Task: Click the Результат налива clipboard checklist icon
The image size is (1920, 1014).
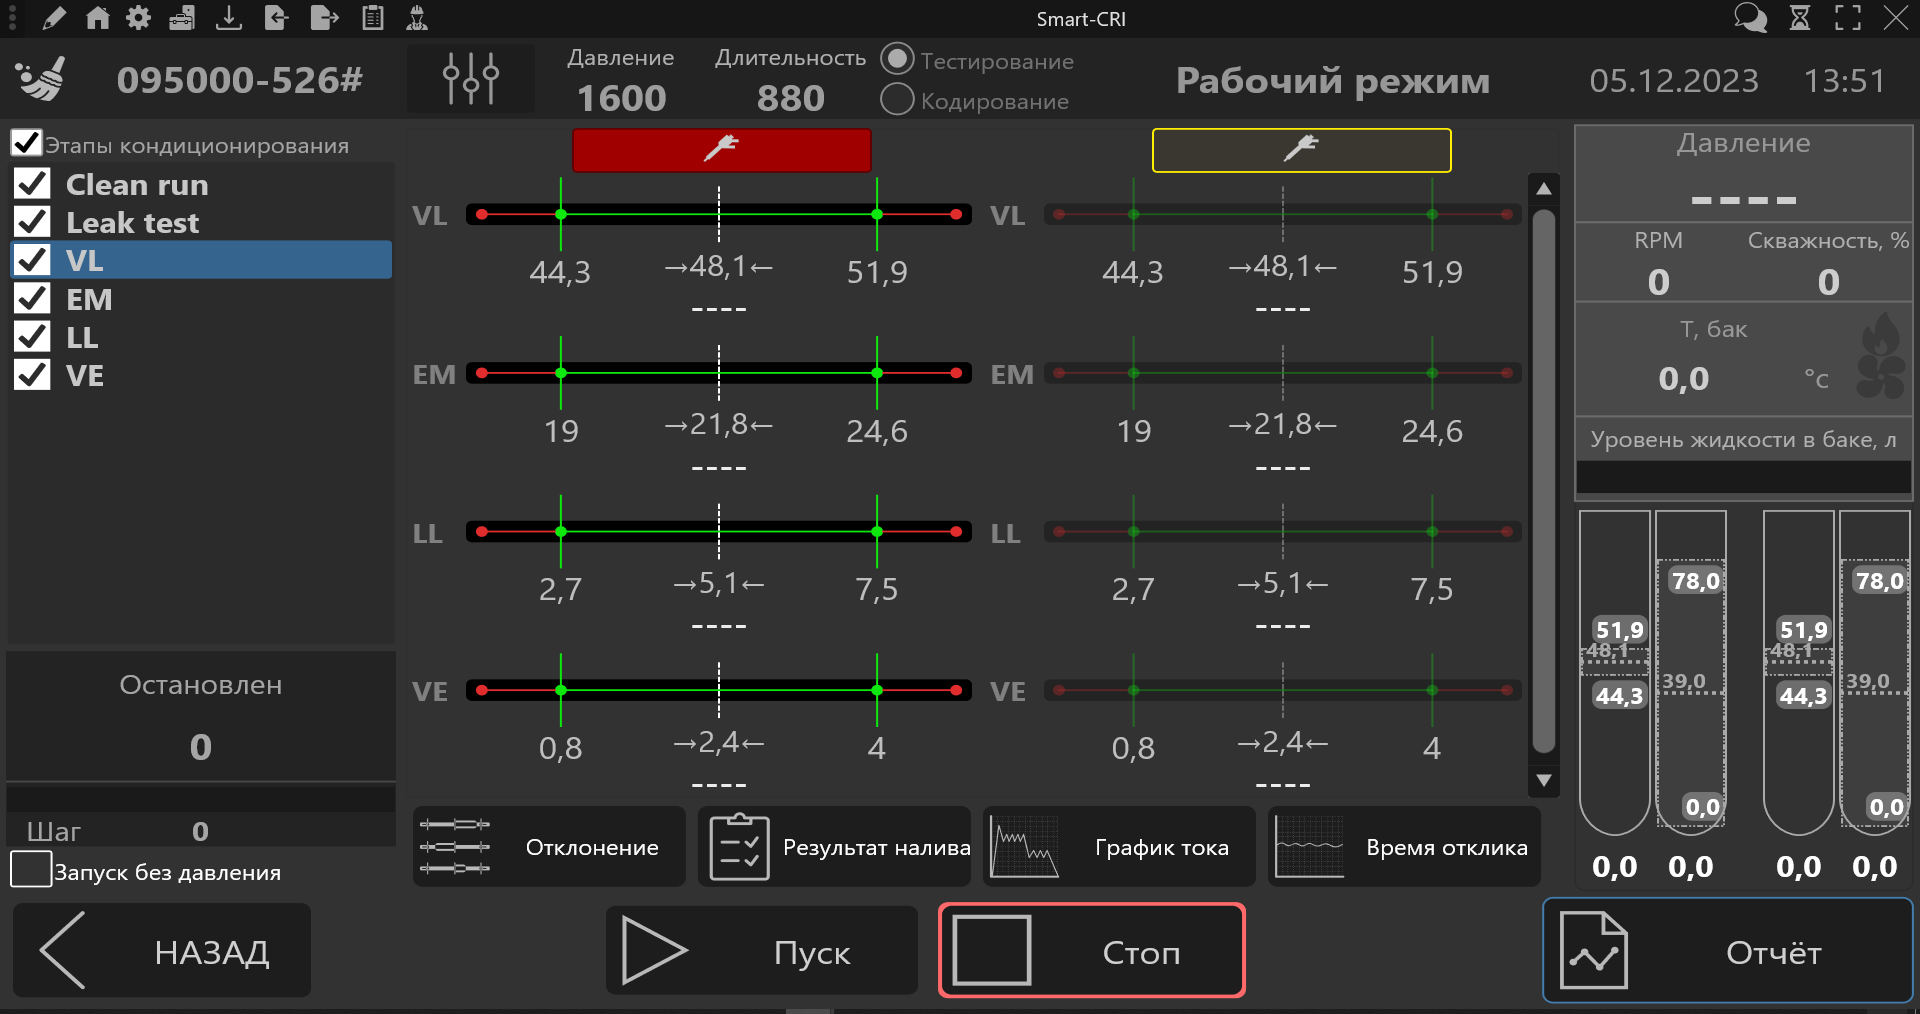Action: 739,847
